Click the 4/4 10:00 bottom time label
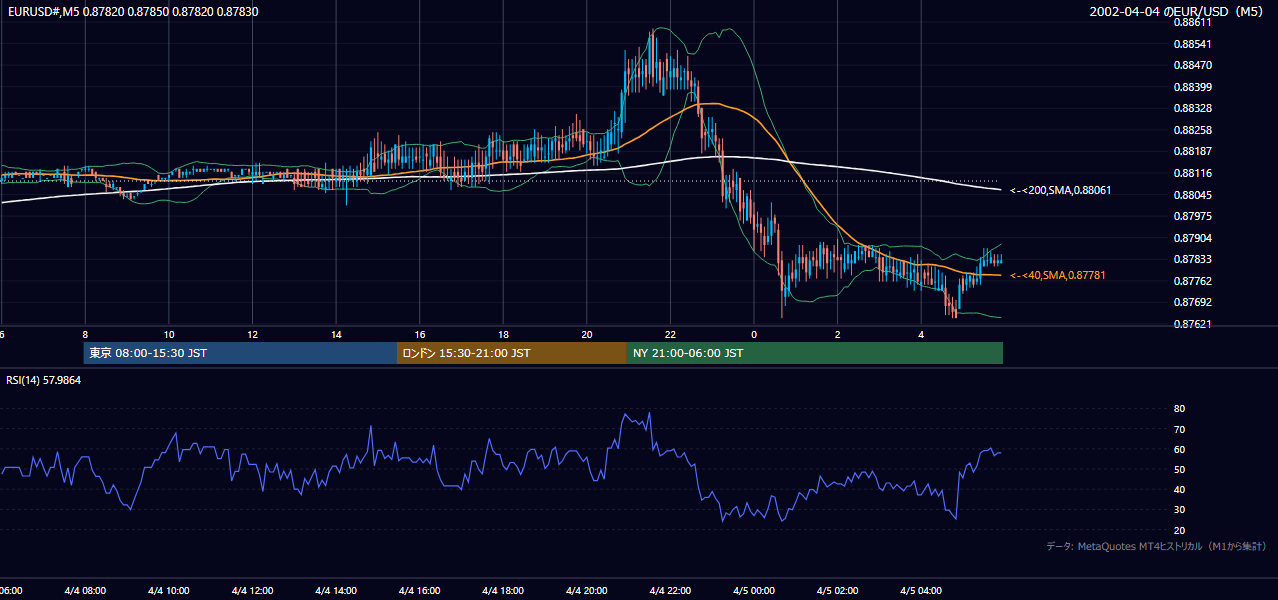This screenshot has width=1278, height=600. pyautogui.click(x=167, y=591)
